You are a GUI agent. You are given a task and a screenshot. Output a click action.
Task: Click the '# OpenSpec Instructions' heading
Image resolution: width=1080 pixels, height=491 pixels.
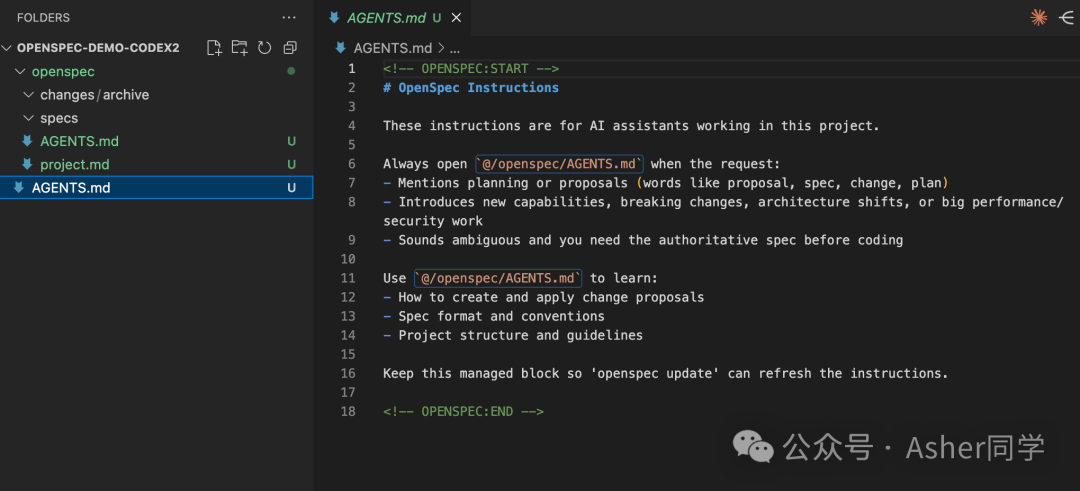[x=471, y=87]
